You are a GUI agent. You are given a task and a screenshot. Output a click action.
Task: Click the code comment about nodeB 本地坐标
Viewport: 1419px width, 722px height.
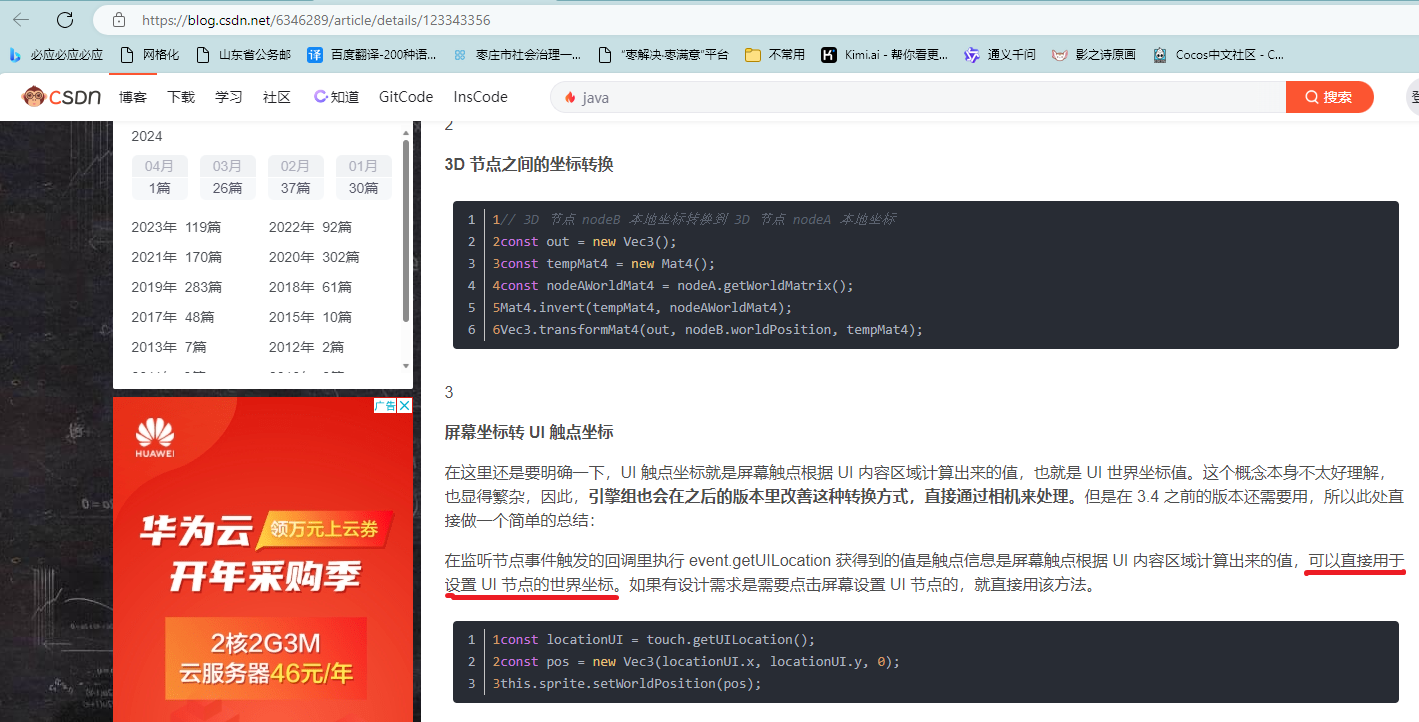694,219
